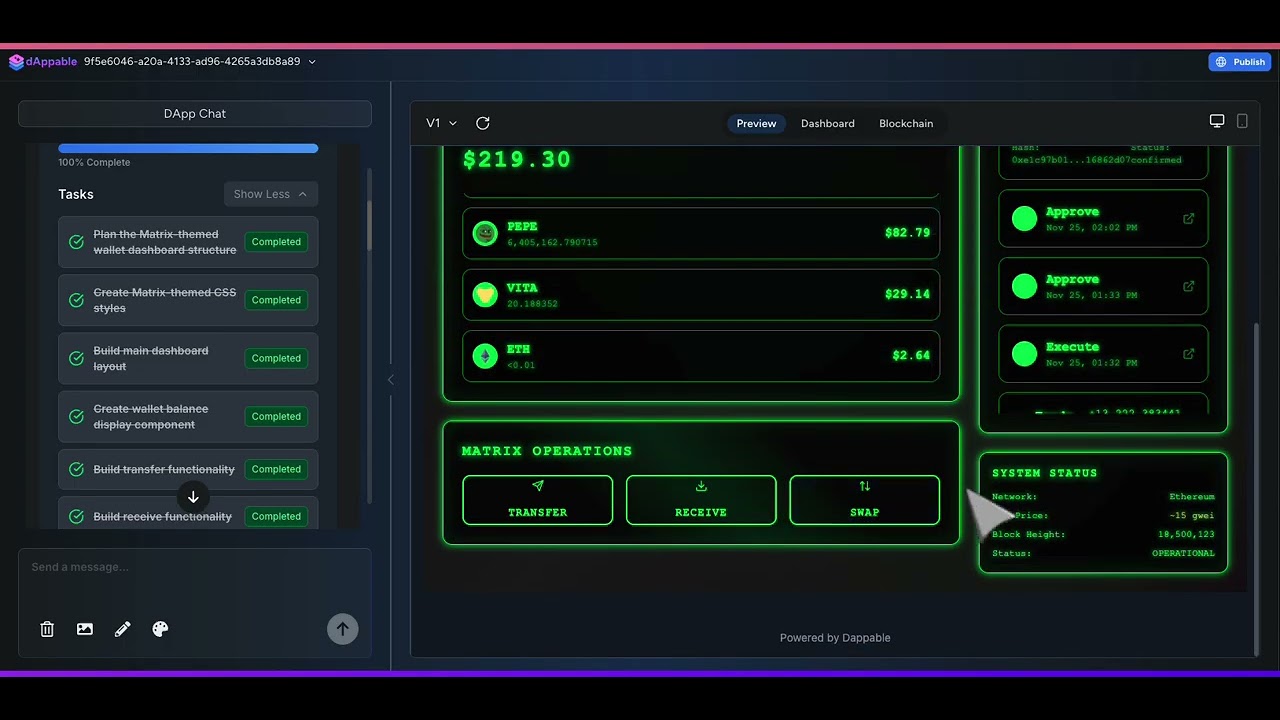Click the scroll-down arrow in chat

click(x=193, y=497)
